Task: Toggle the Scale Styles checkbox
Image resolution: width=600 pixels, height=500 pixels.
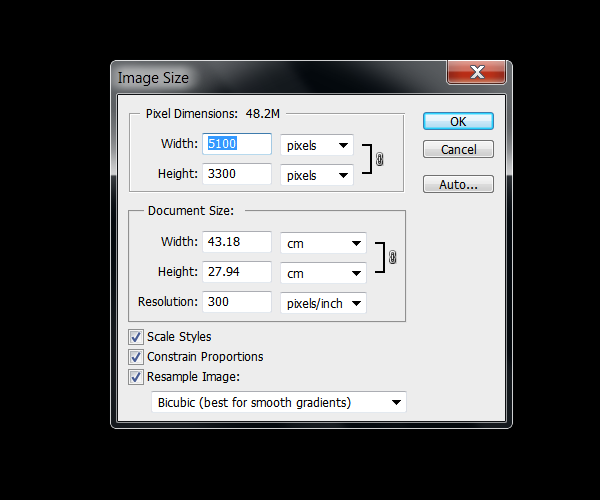Action: pyautogui.click(x=136, y=337)
